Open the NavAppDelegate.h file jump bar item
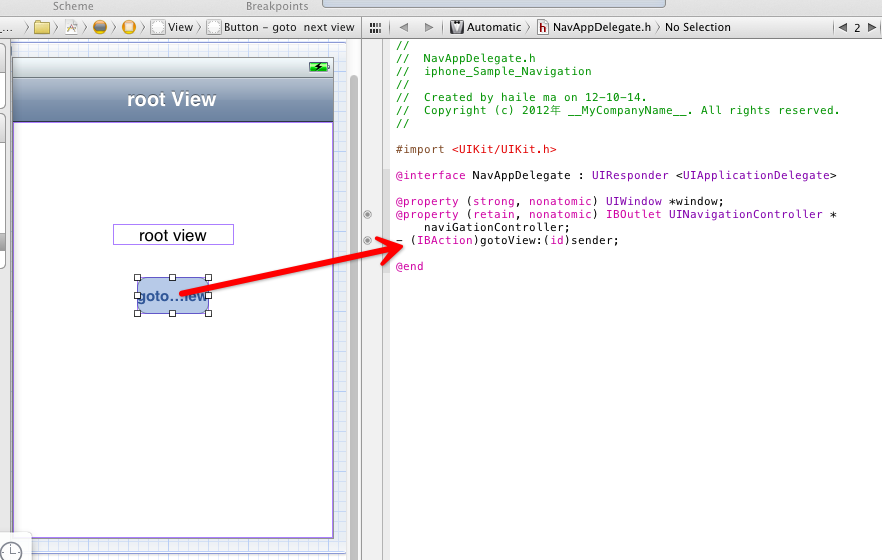 [594, 27]
